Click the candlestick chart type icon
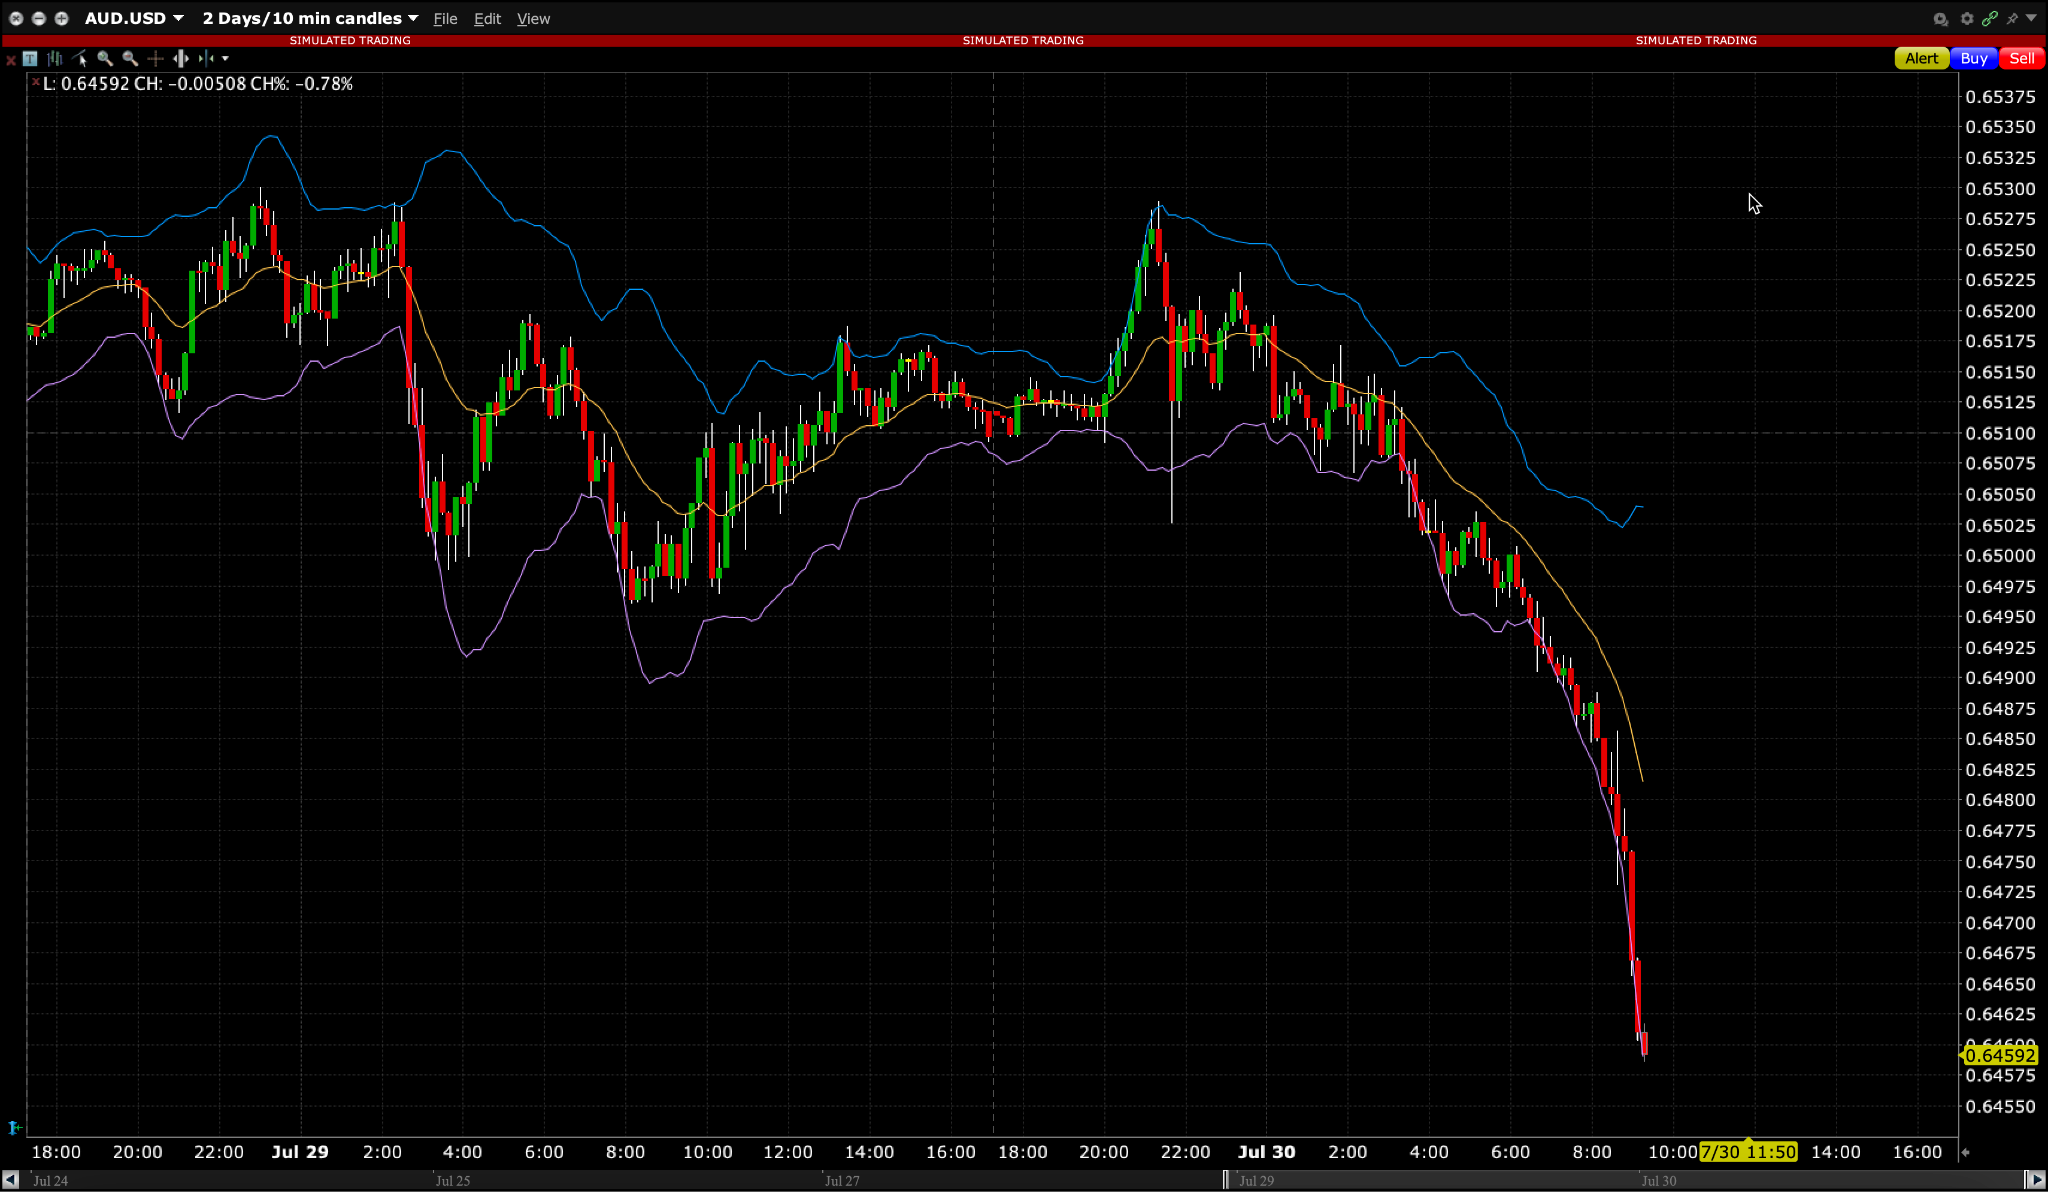This screenshot has width=2048, height=1192. click(55, 59)
